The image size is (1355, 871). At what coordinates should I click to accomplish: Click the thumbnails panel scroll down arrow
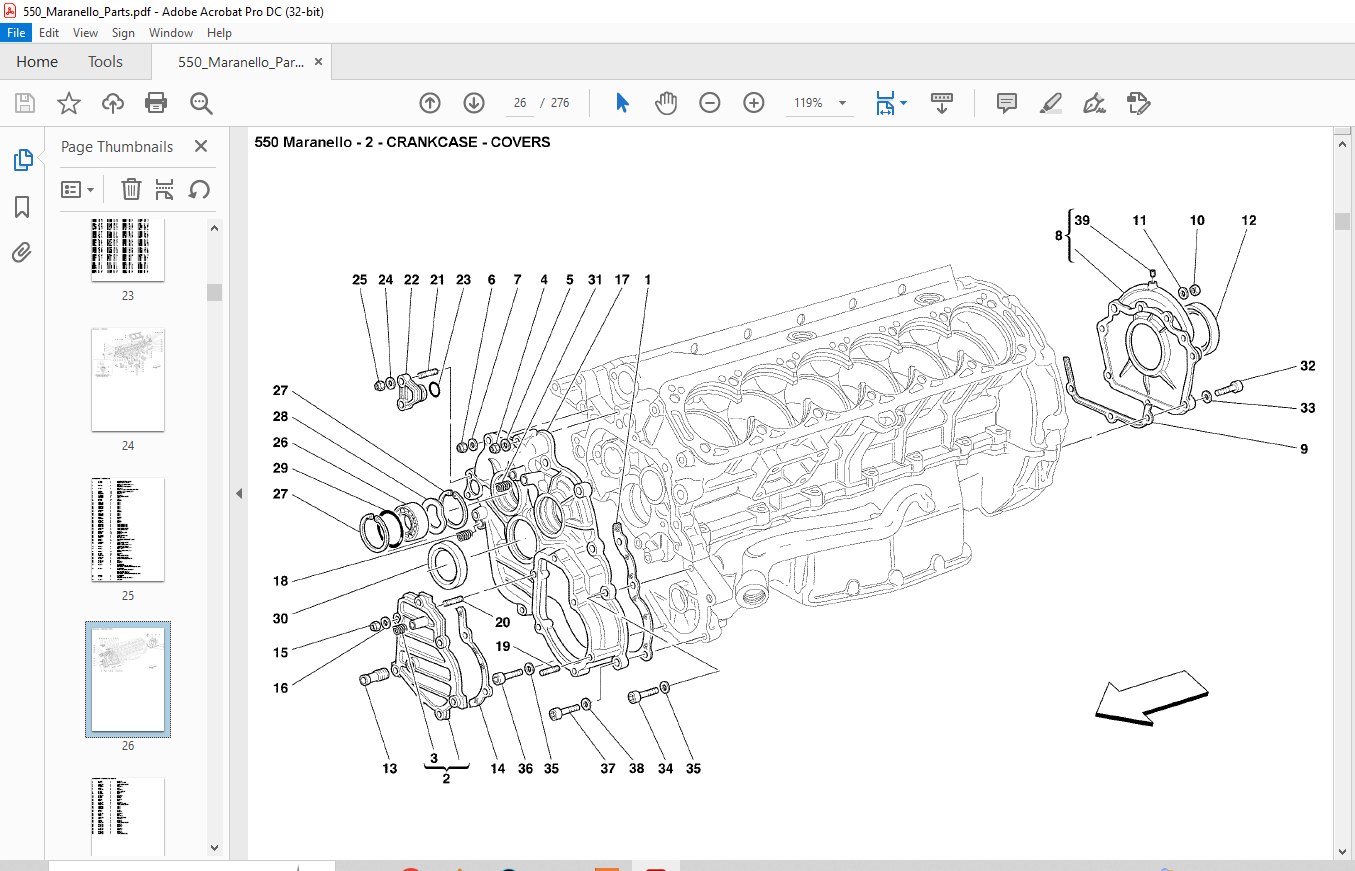(214, 848)
